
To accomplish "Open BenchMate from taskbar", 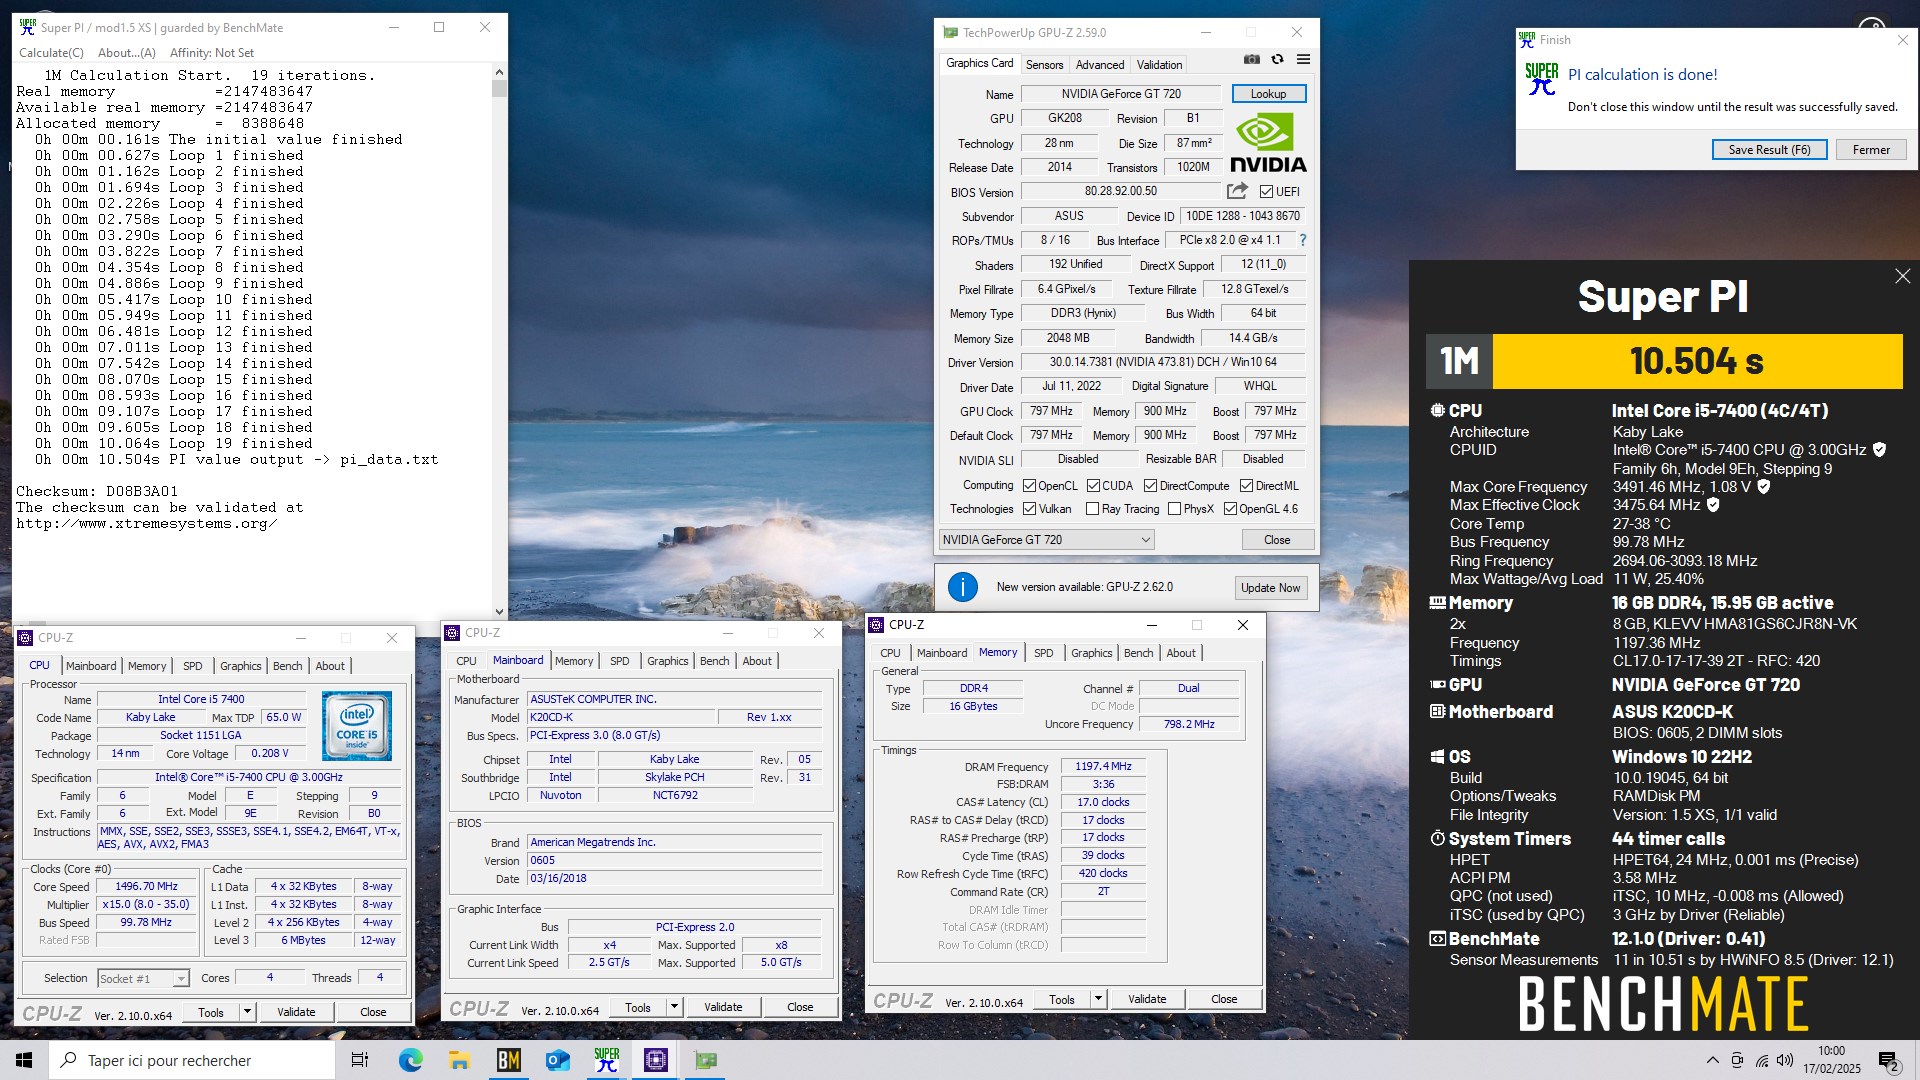I will coord(508,1060).
